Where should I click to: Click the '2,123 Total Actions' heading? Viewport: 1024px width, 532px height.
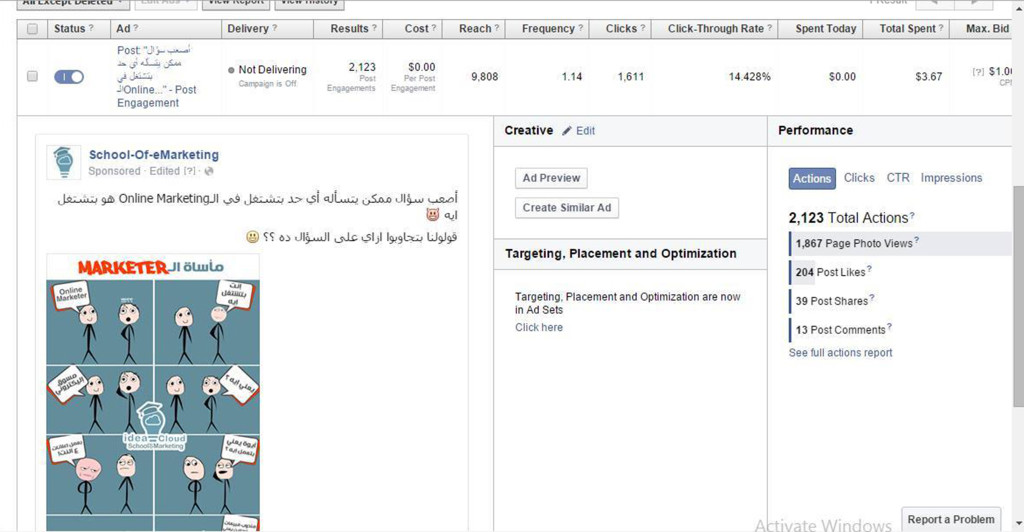click(848, 218)
